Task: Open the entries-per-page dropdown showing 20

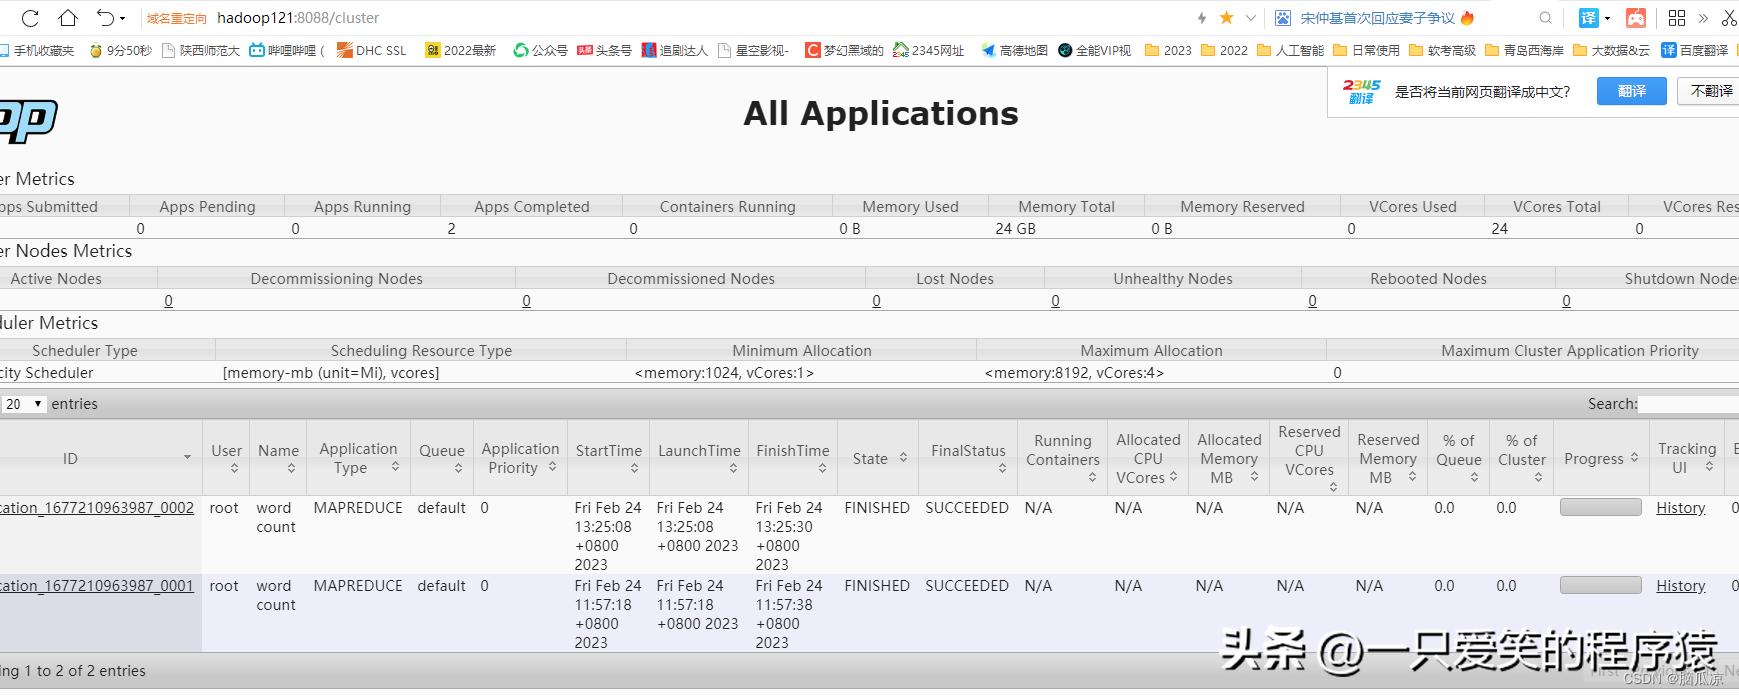Action: 24,404
